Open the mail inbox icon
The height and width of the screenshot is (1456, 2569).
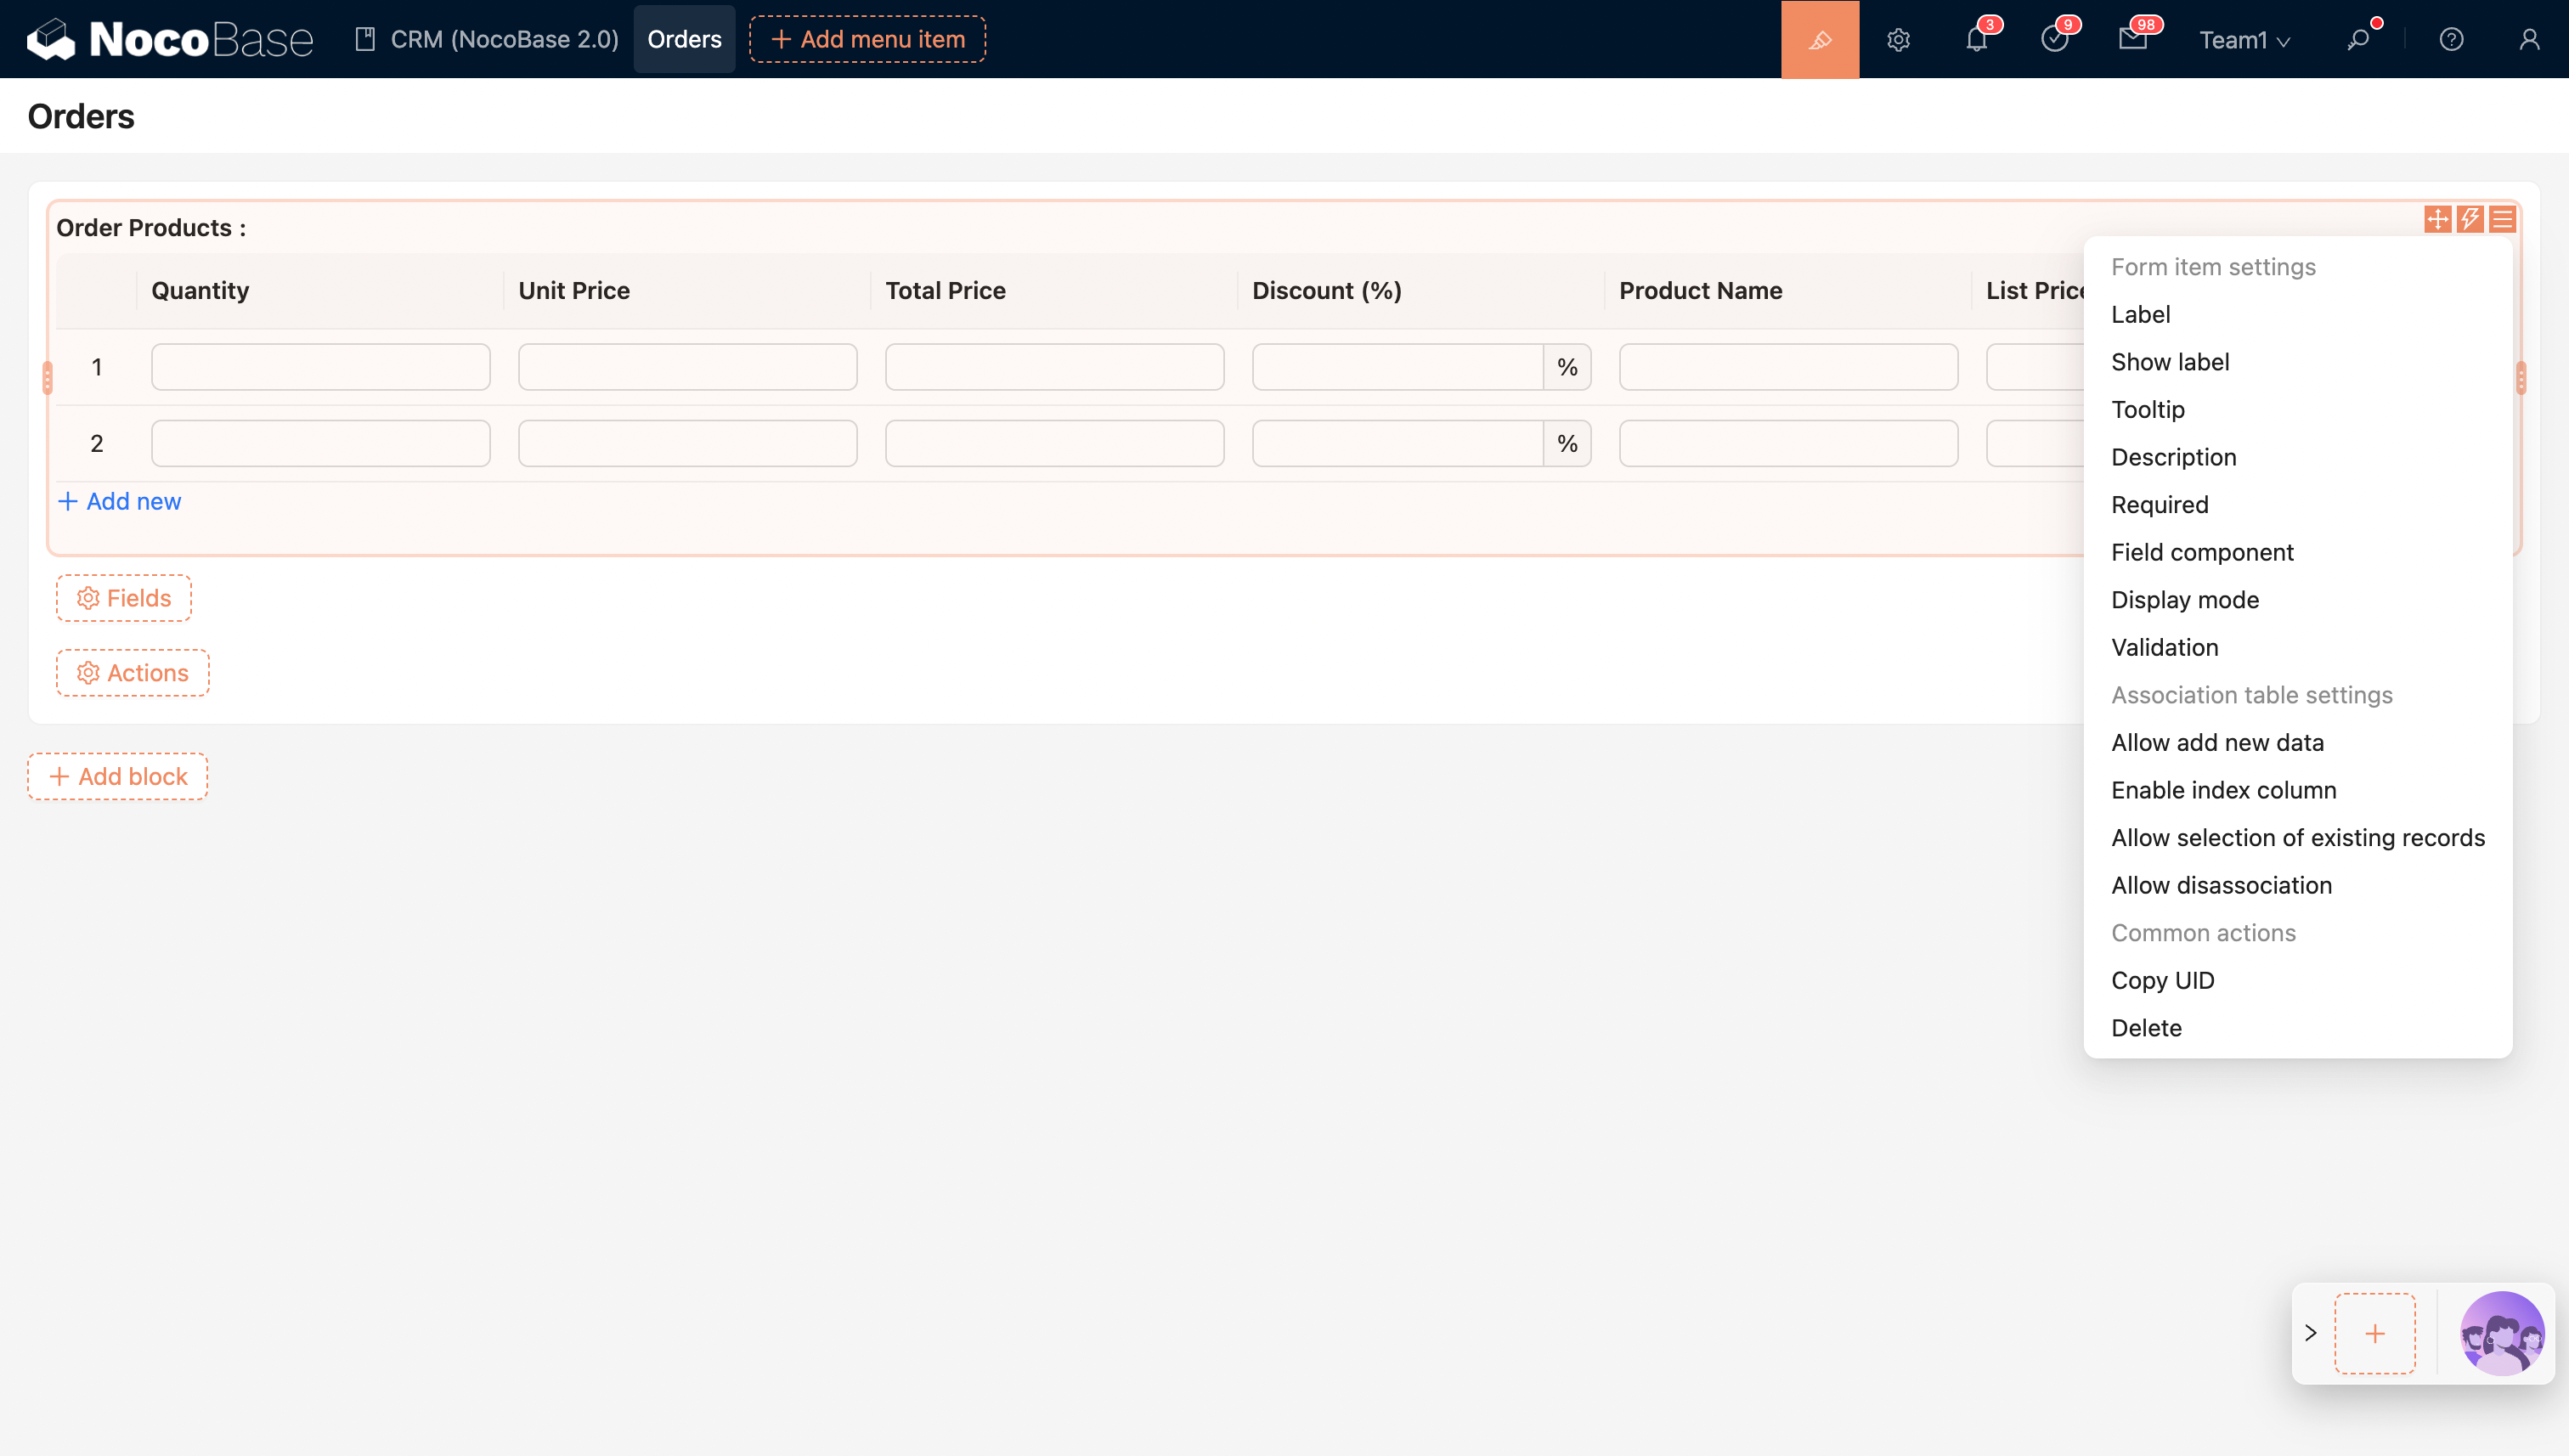click(2132, 39)
